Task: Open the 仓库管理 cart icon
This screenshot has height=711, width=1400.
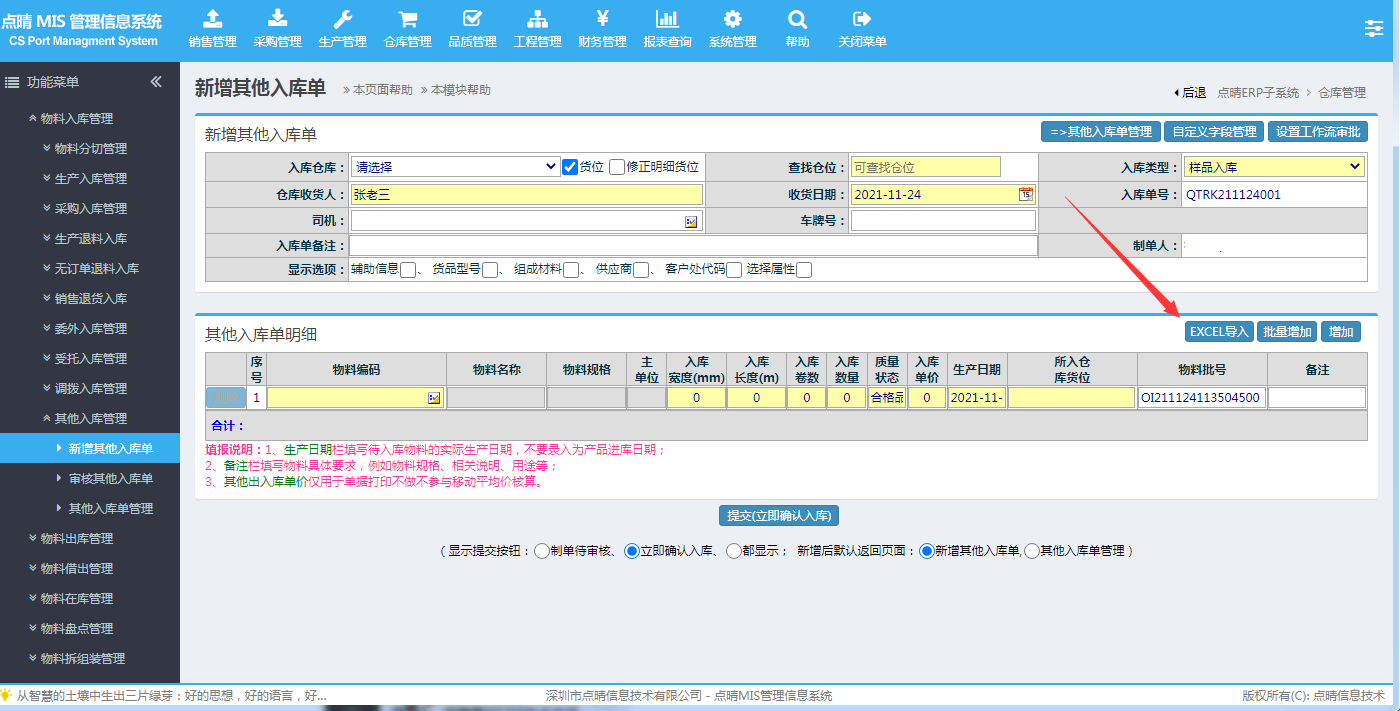Action: (x=407, y=19)
